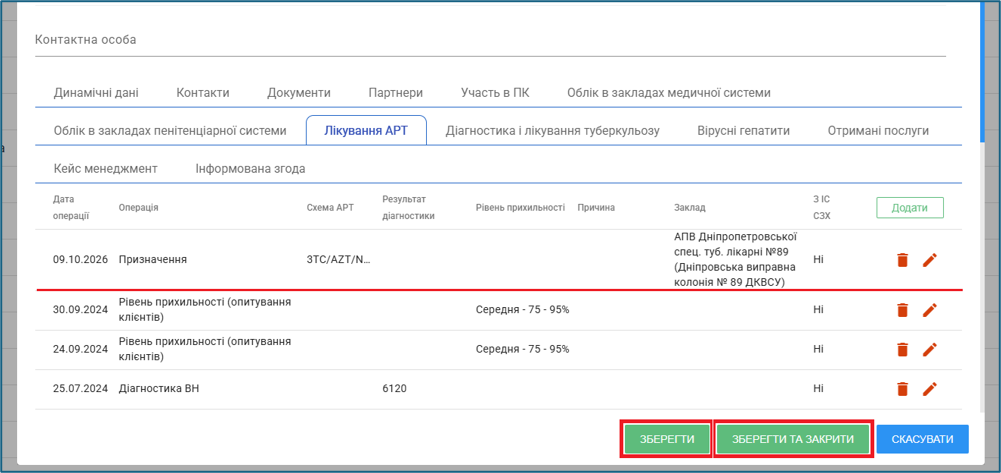Click the Контактна особа input field

point(490,40)
